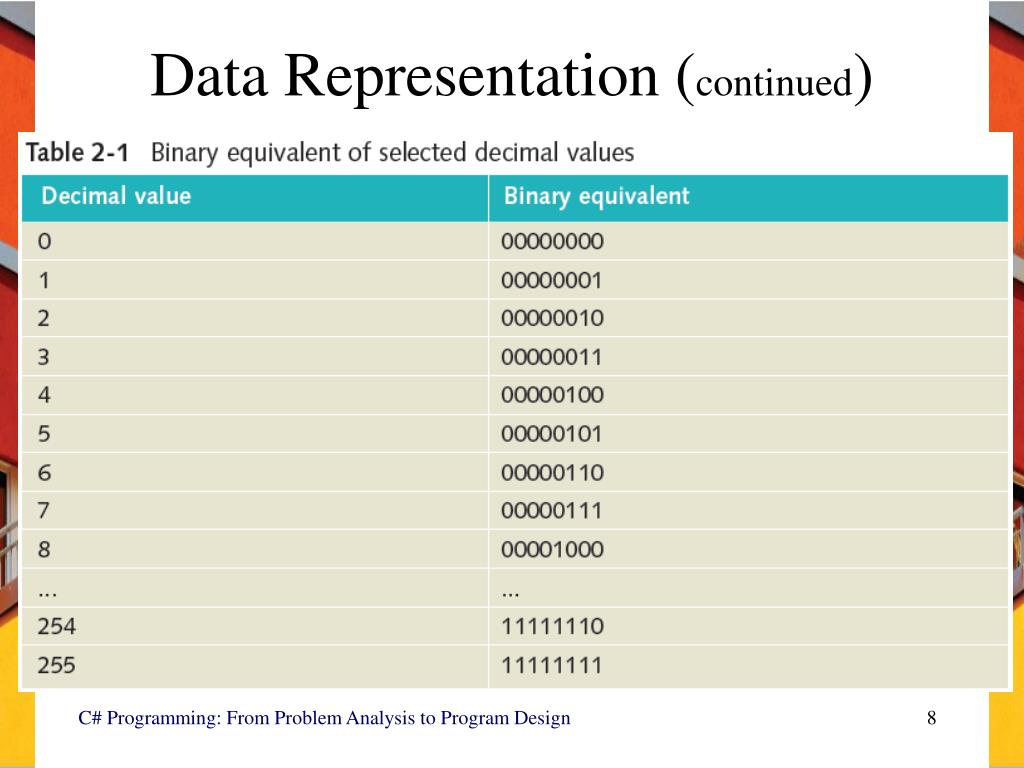Select the Table 2-1 caption text
The width and height of the screenshot is (1024, 768).
tap(330, 153)
